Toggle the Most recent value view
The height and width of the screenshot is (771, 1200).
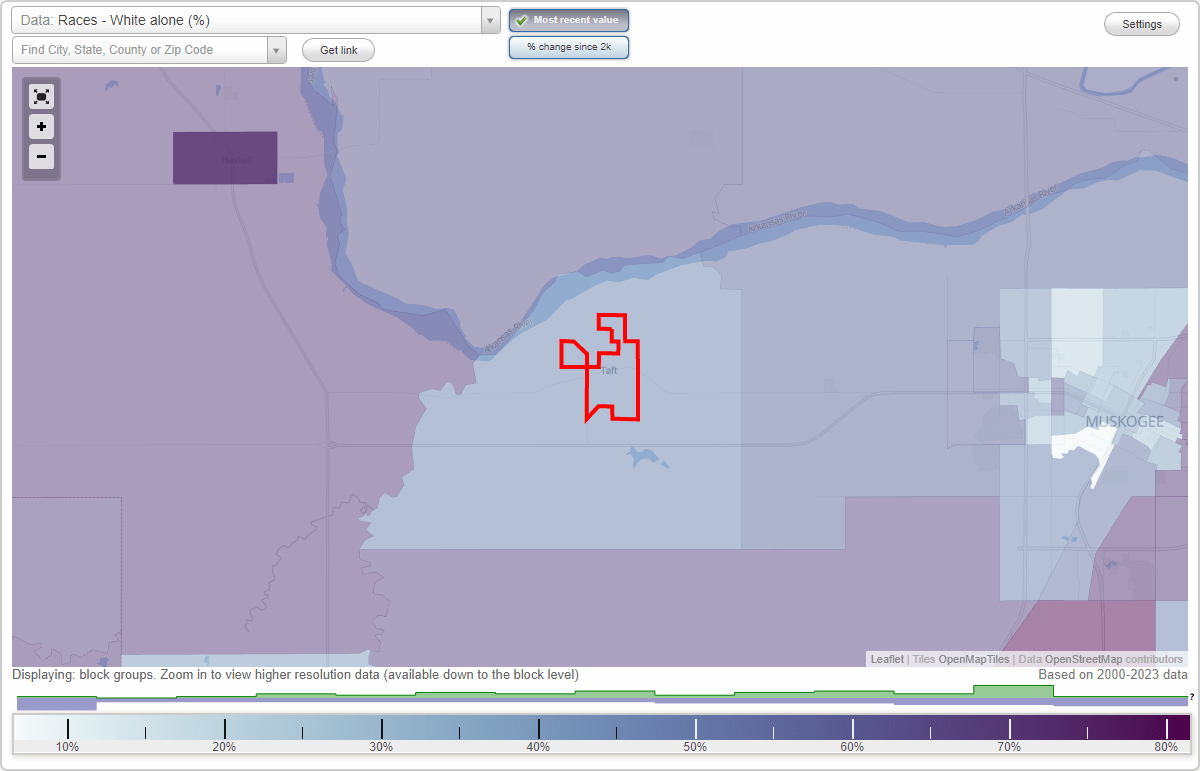[568, 19]
